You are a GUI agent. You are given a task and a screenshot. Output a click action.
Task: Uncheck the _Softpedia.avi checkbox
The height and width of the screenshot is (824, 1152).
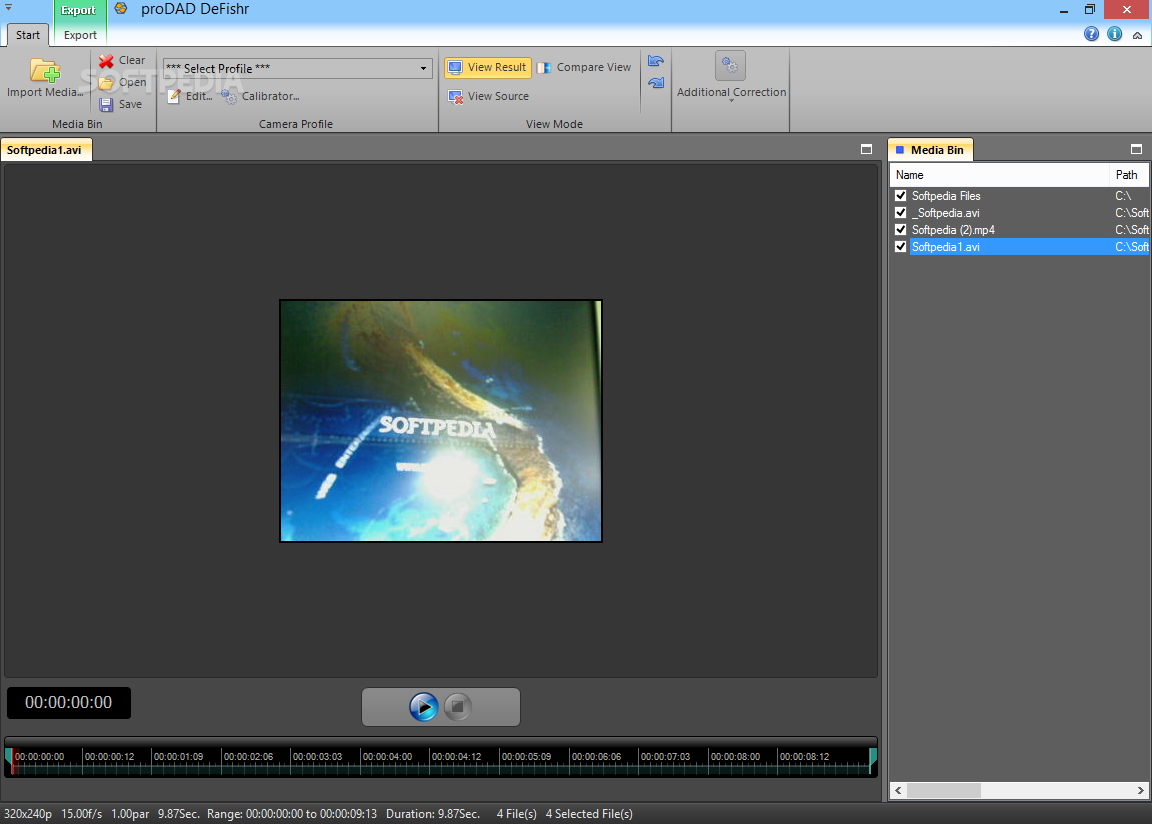[900, 212]
